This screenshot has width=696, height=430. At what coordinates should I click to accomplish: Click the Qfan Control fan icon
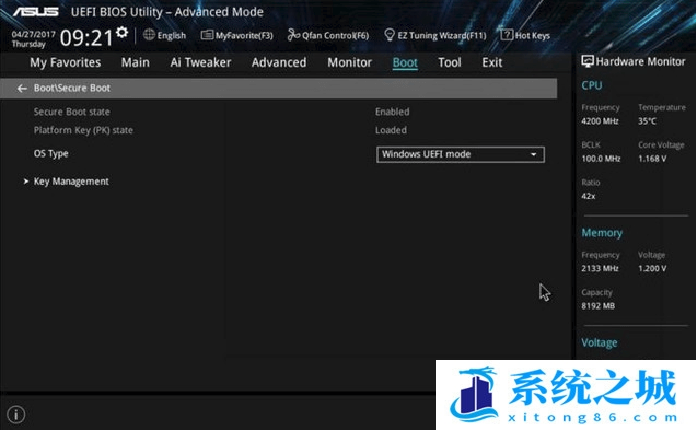coord(293,35)
